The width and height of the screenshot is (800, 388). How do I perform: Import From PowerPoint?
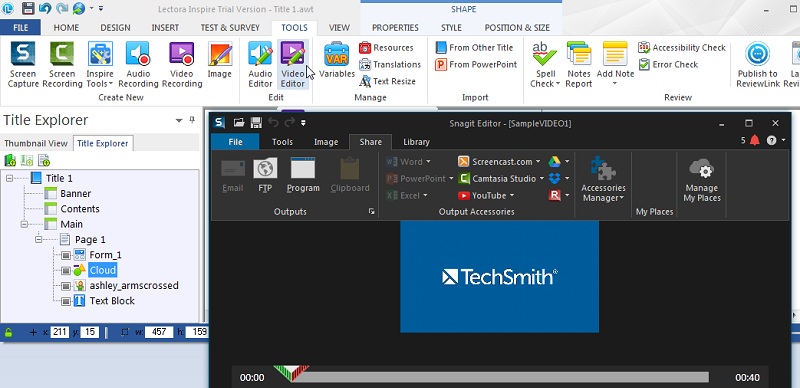pos(477,64)
